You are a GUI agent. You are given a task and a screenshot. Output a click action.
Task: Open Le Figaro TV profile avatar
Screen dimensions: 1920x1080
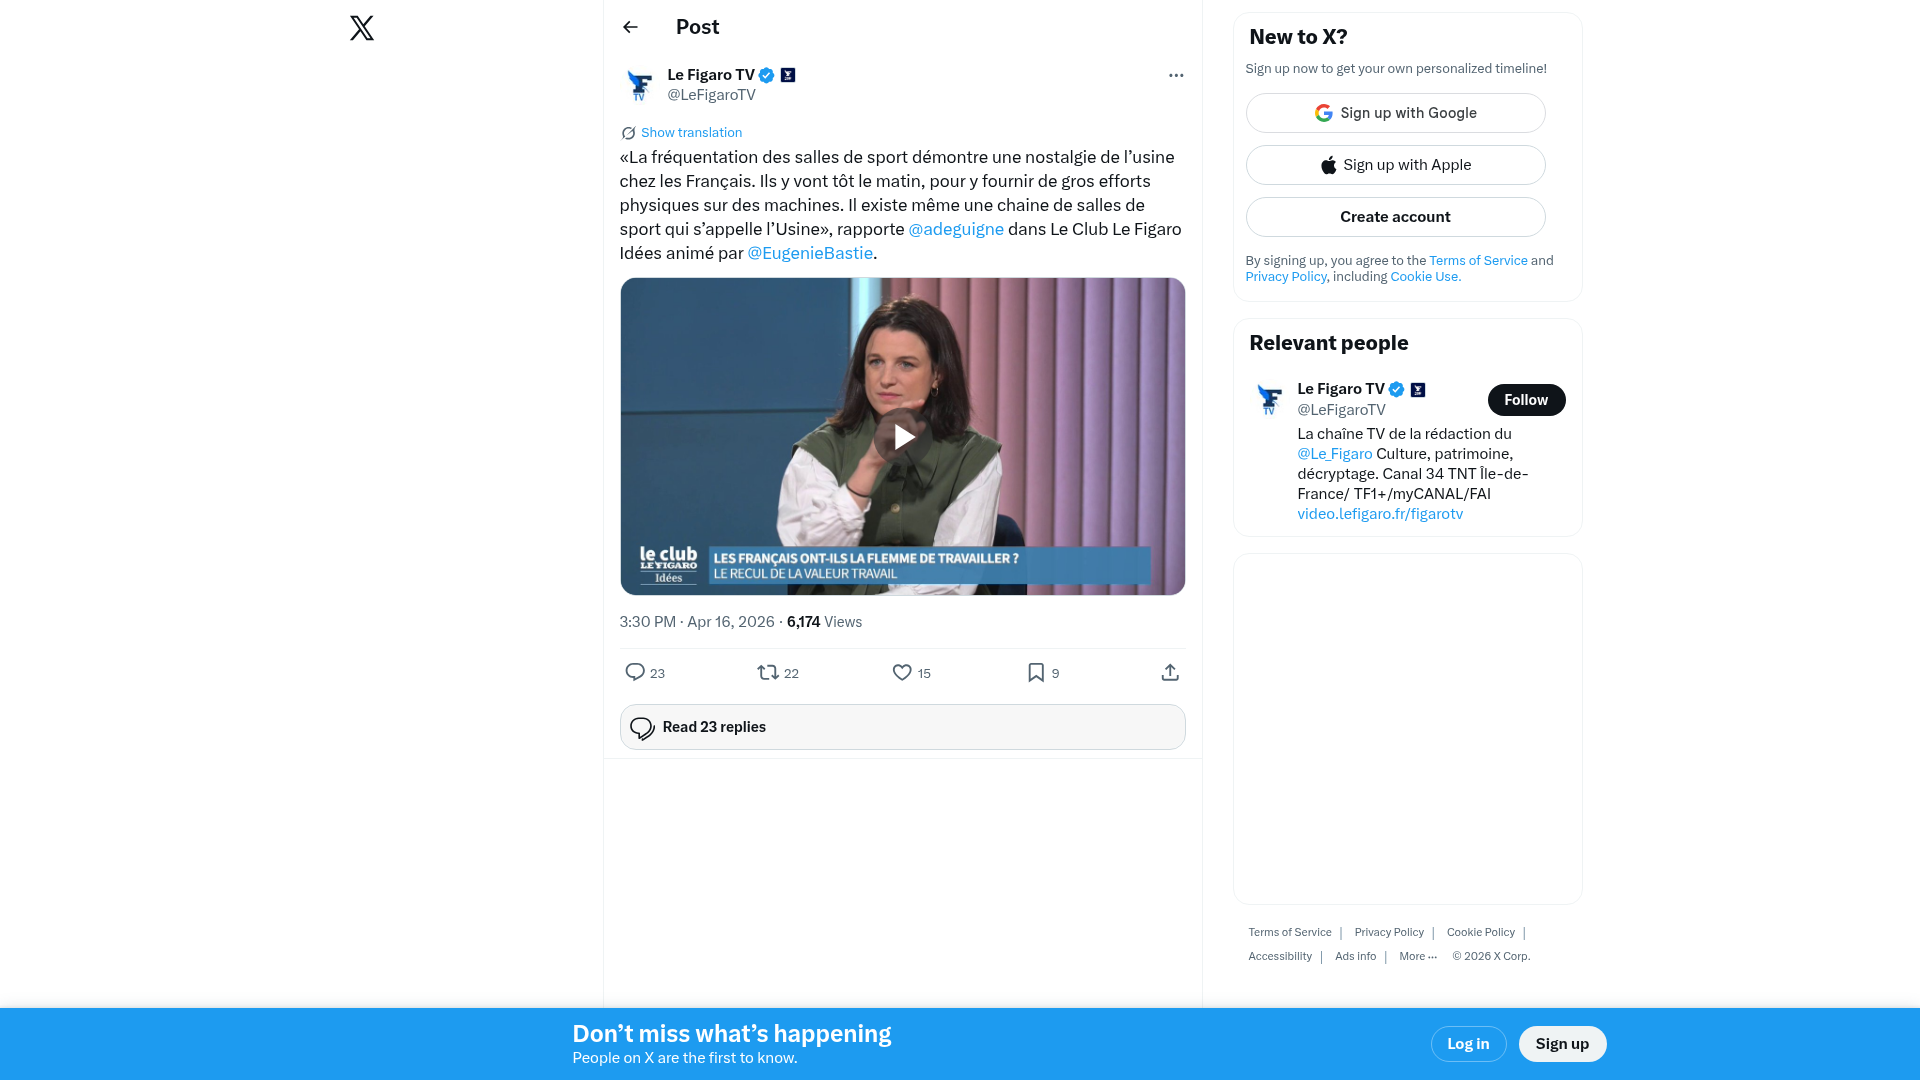[640, 85]
